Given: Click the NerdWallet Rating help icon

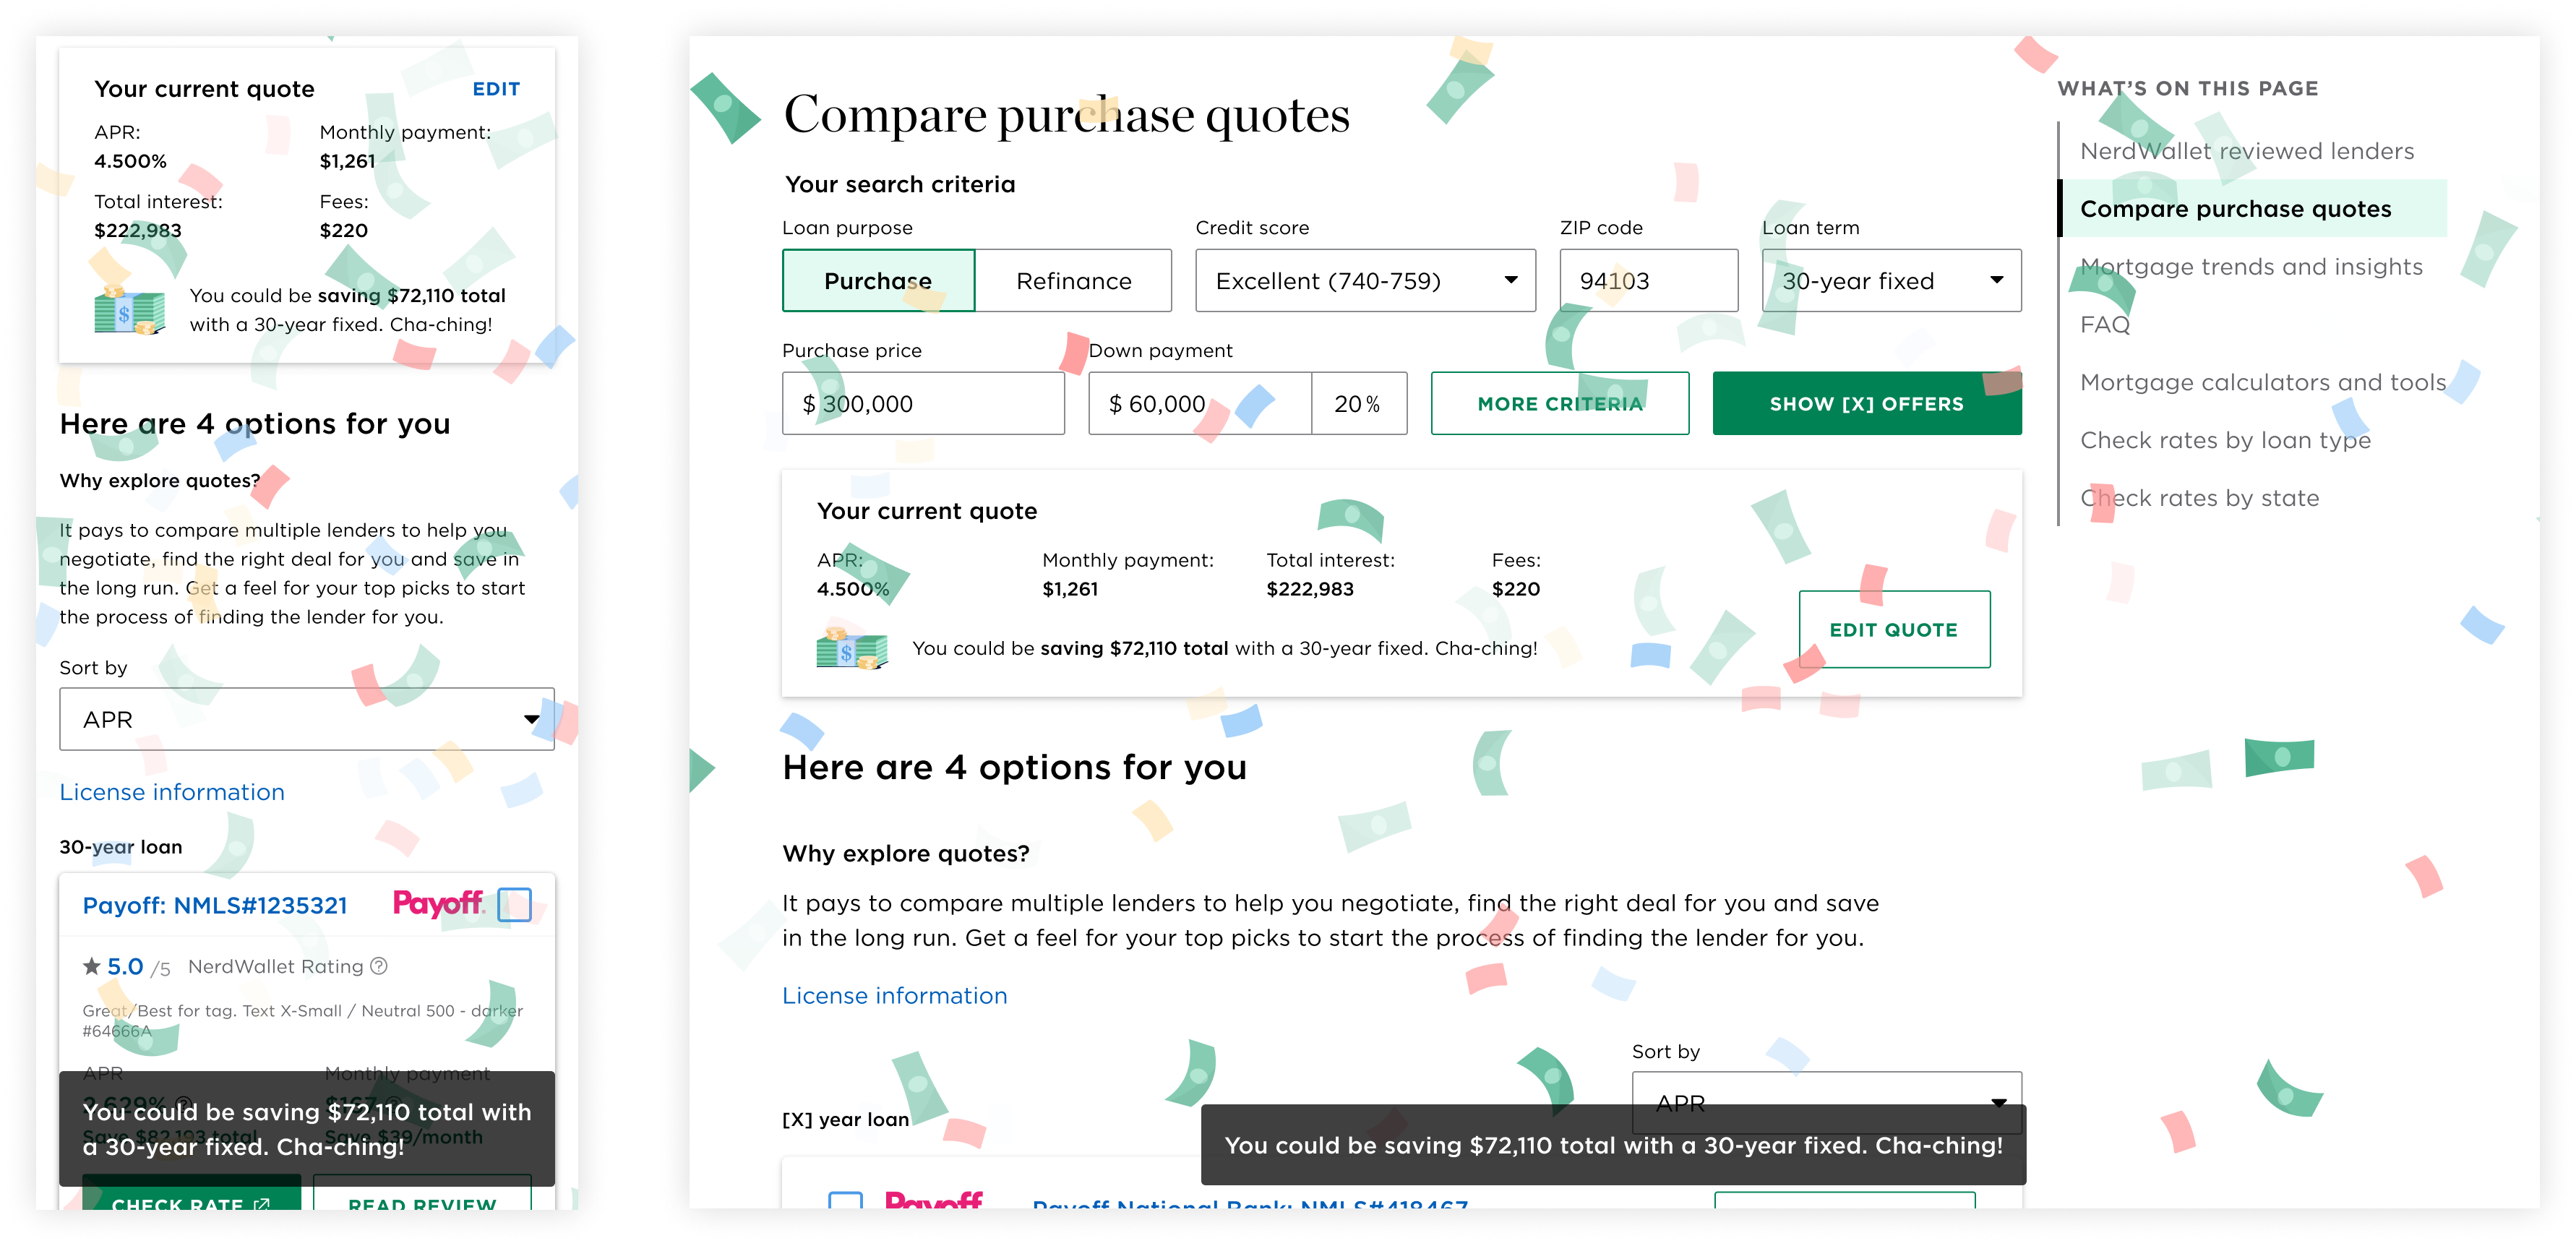Looking at the screenshot, I should pyautogui.click(x=379, y=966).
